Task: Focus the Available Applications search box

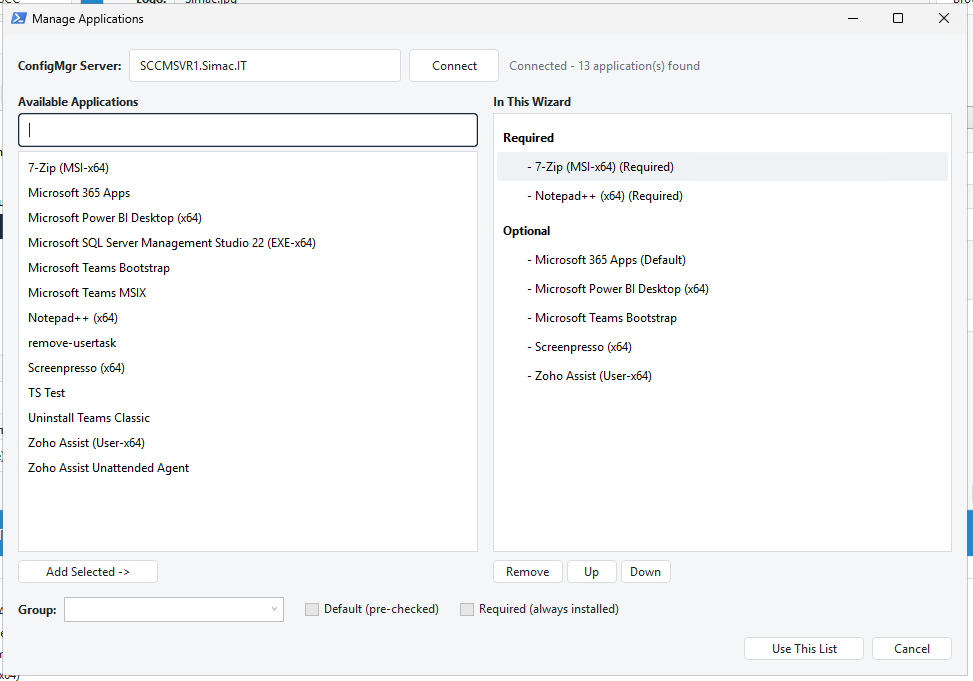Action: click(248, 130)
